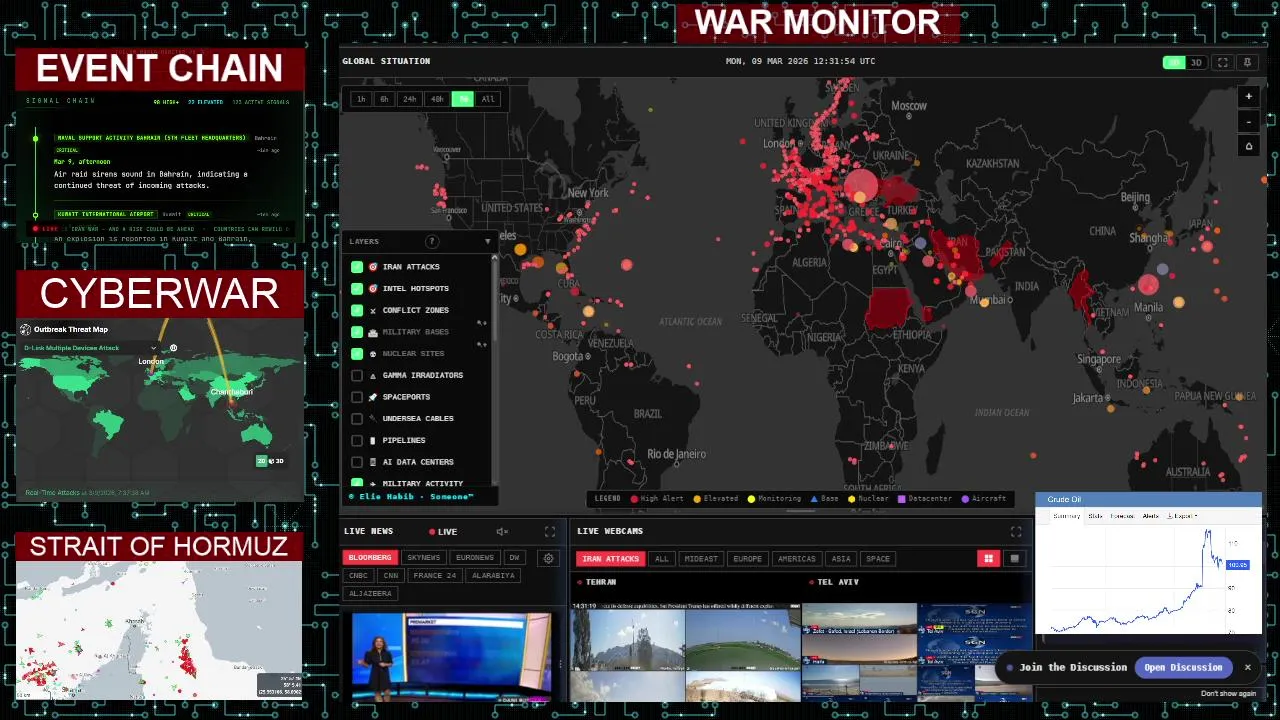The image size is (1280, 720).
Task: Collapse the Layers panel arrow
Action: [488, 241]
